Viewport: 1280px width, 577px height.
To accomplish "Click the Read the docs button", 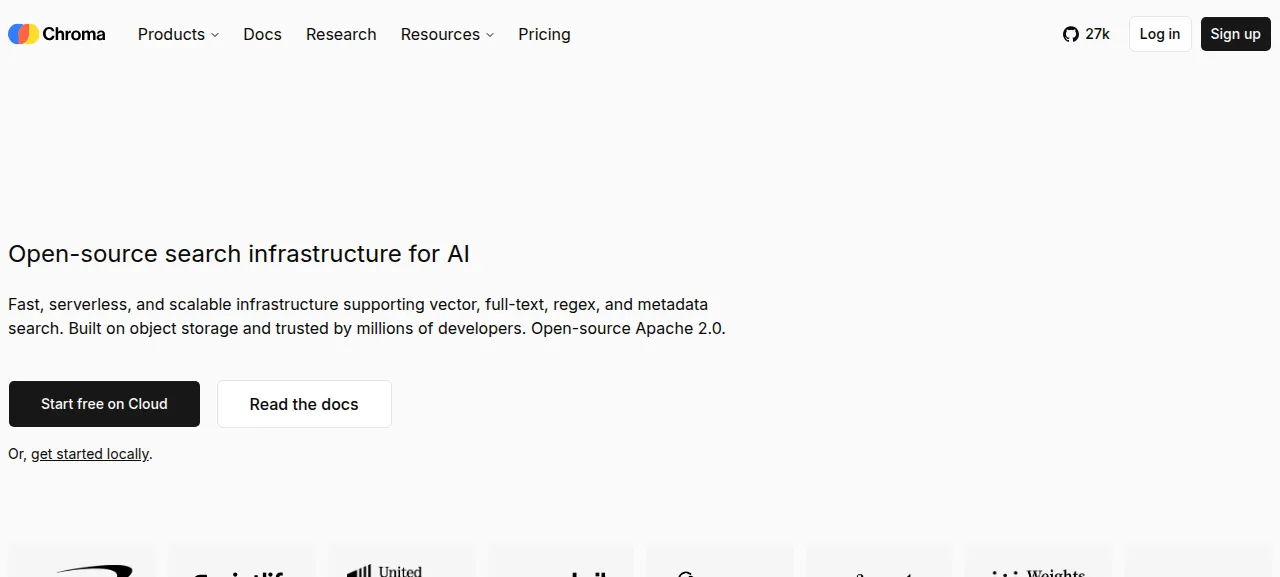I will click(304, 404).
